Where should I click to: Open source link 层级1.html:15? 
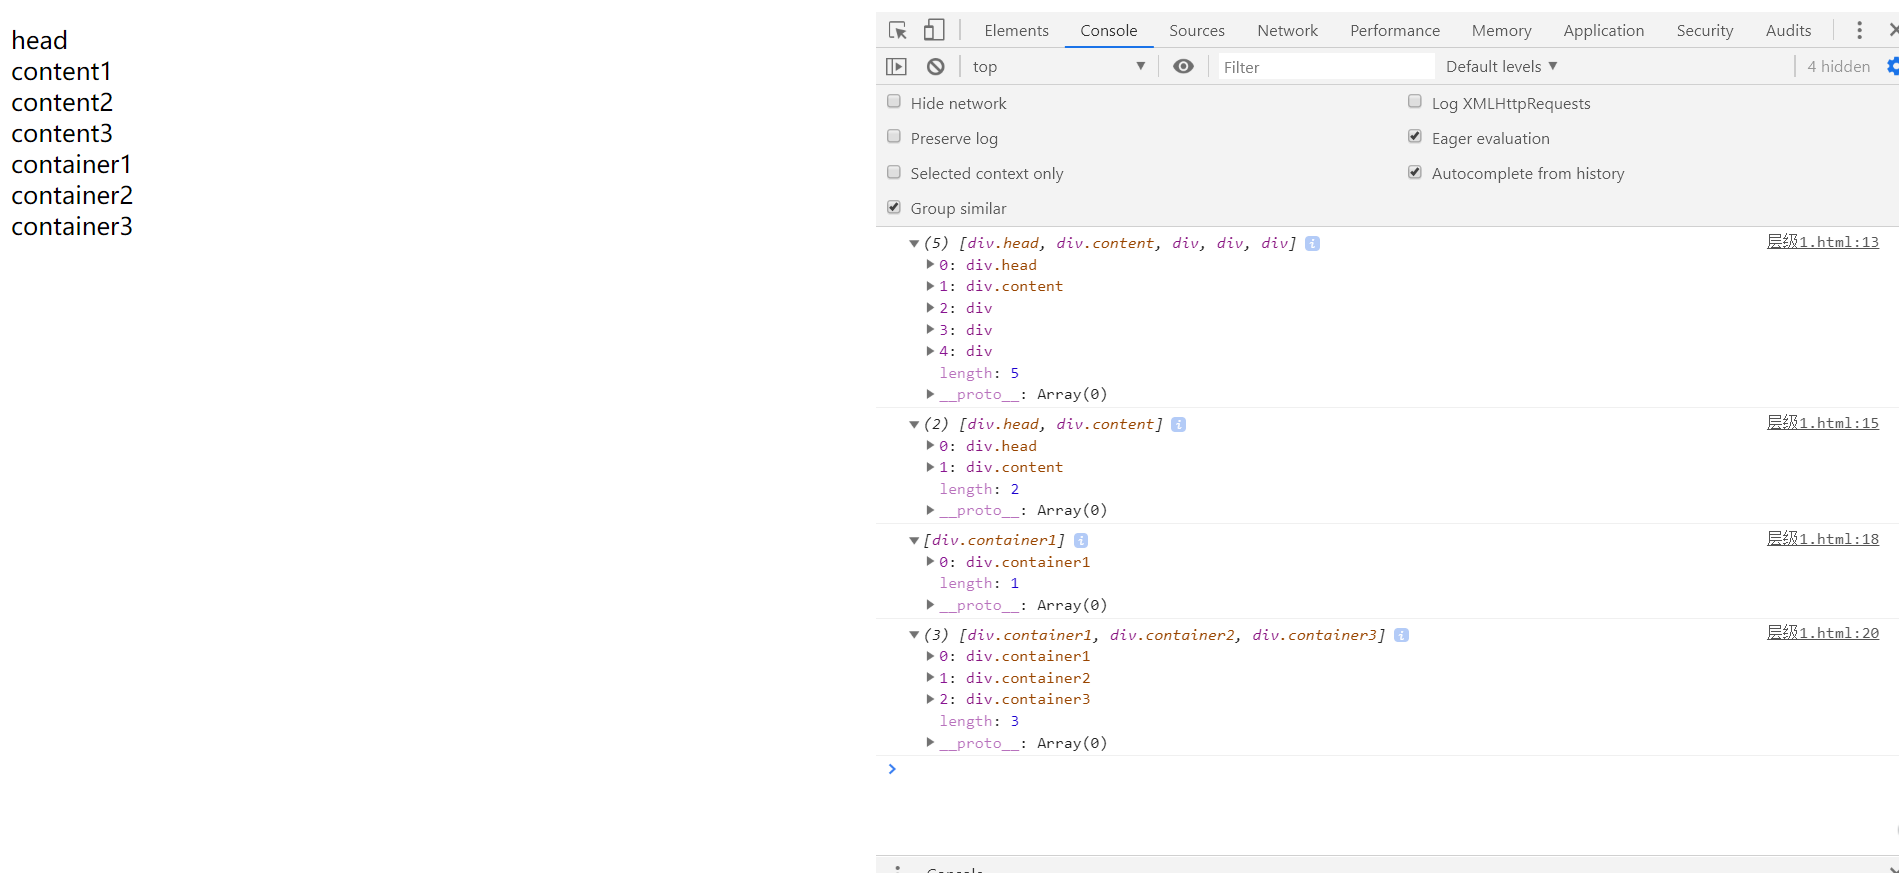1822,423
